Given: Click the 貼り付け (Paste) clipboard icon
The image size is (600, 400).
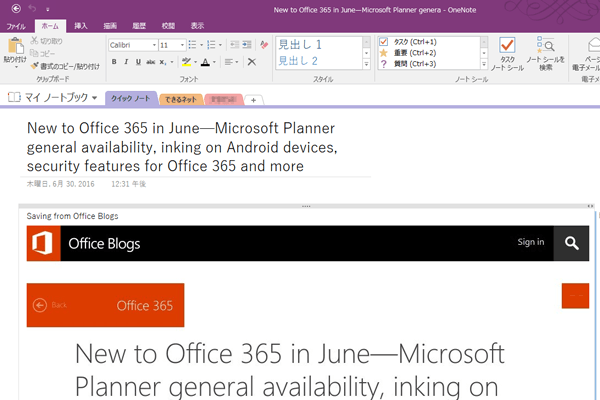Looking at the screenshot, I should click(16, 46).
